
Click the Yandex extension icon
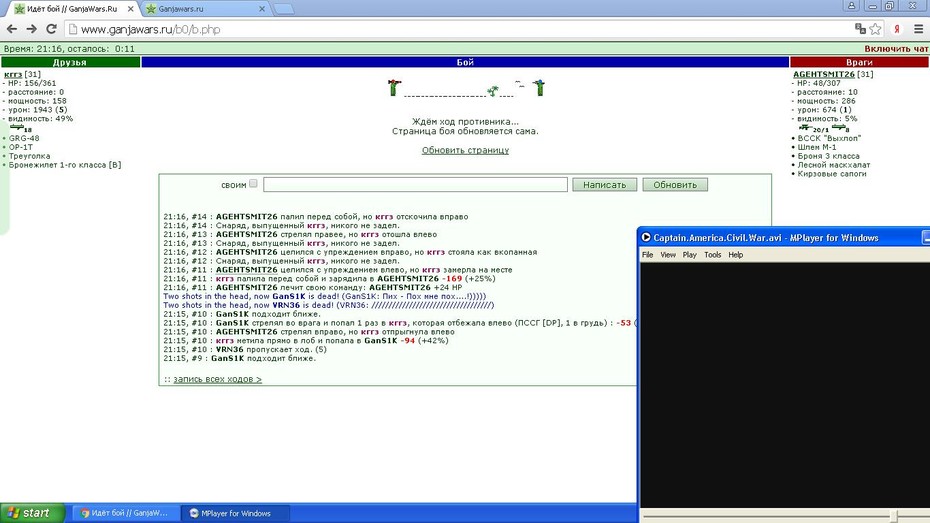pos(897,29)
